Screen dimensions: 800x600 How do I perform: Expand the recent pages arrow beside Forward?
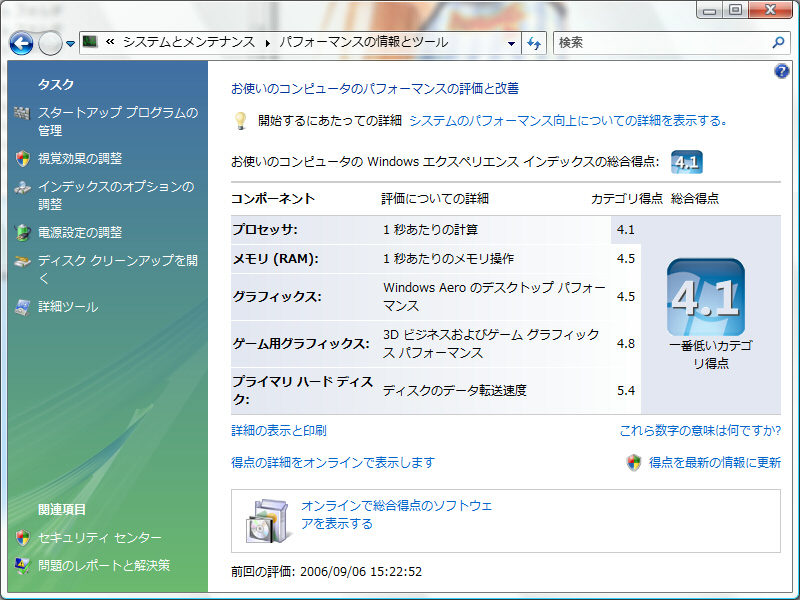pos(70,43)
